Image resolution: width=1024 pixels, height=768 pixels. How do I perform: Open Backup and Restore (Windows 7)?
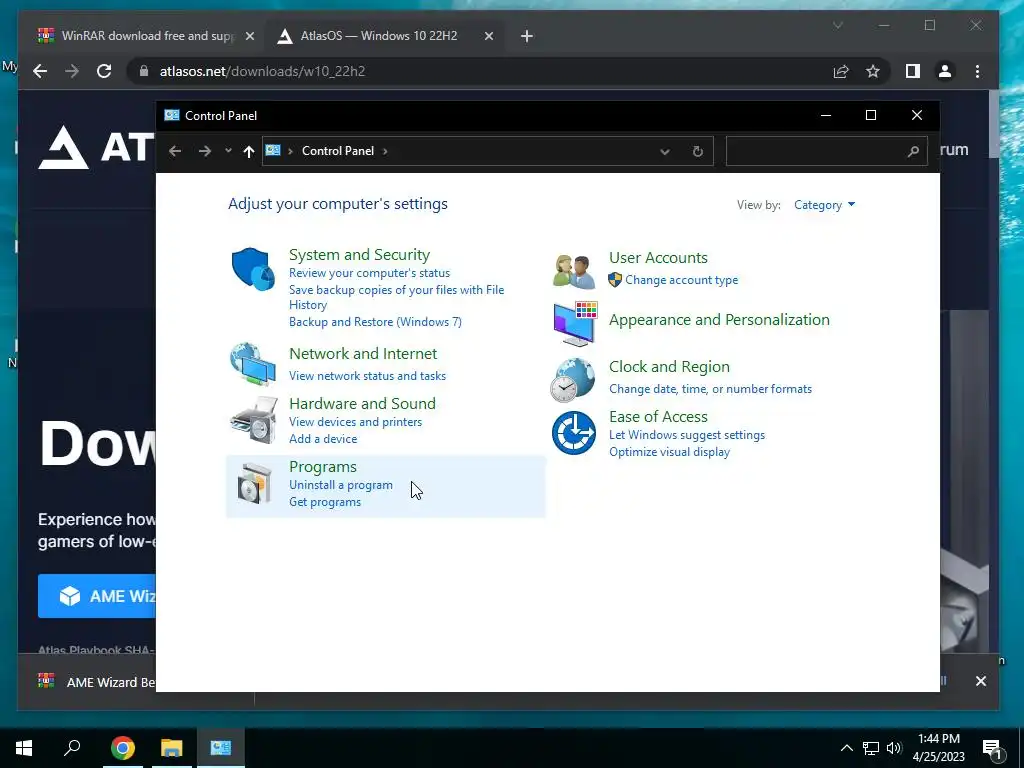click(x=376, y=322)
